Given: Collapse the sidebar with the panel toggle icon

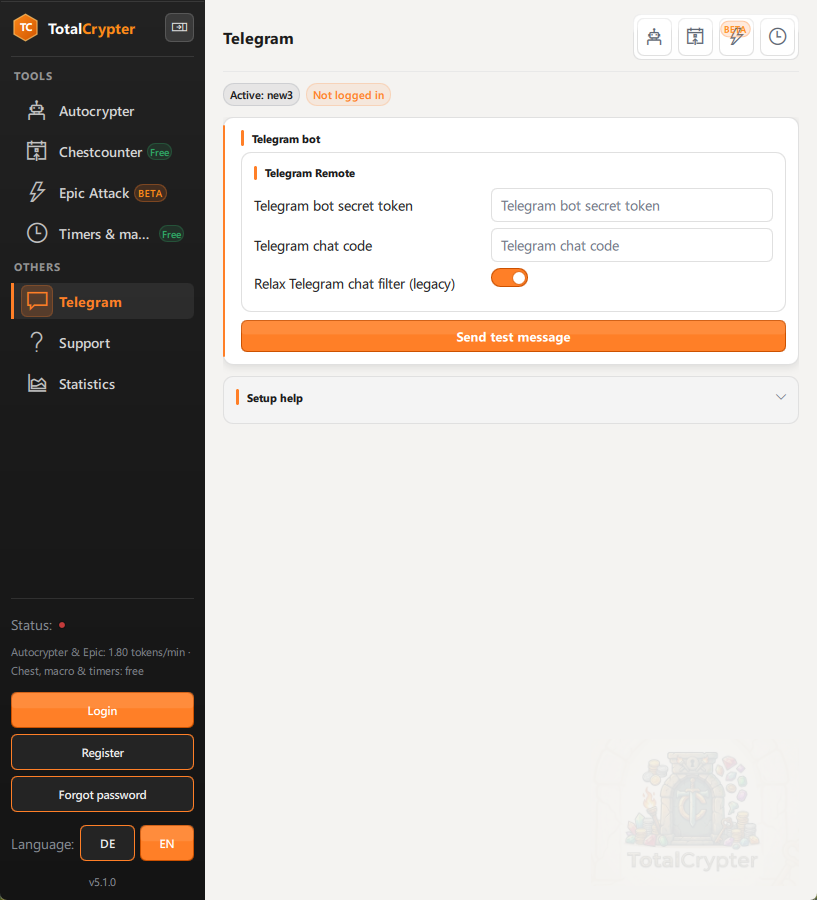Looking at the screenshot, I should pos(179,27).
